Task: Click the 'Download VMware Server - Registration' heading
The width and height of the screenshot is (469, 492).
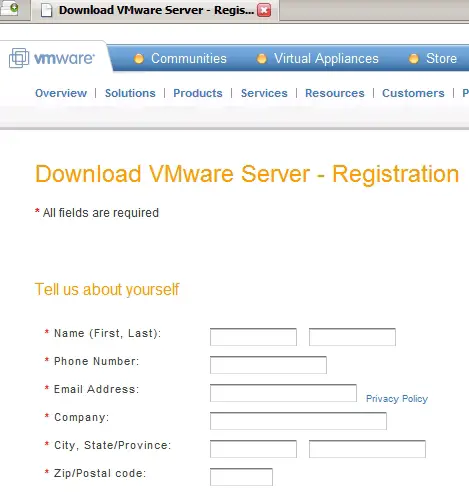Action: (247, 174)
